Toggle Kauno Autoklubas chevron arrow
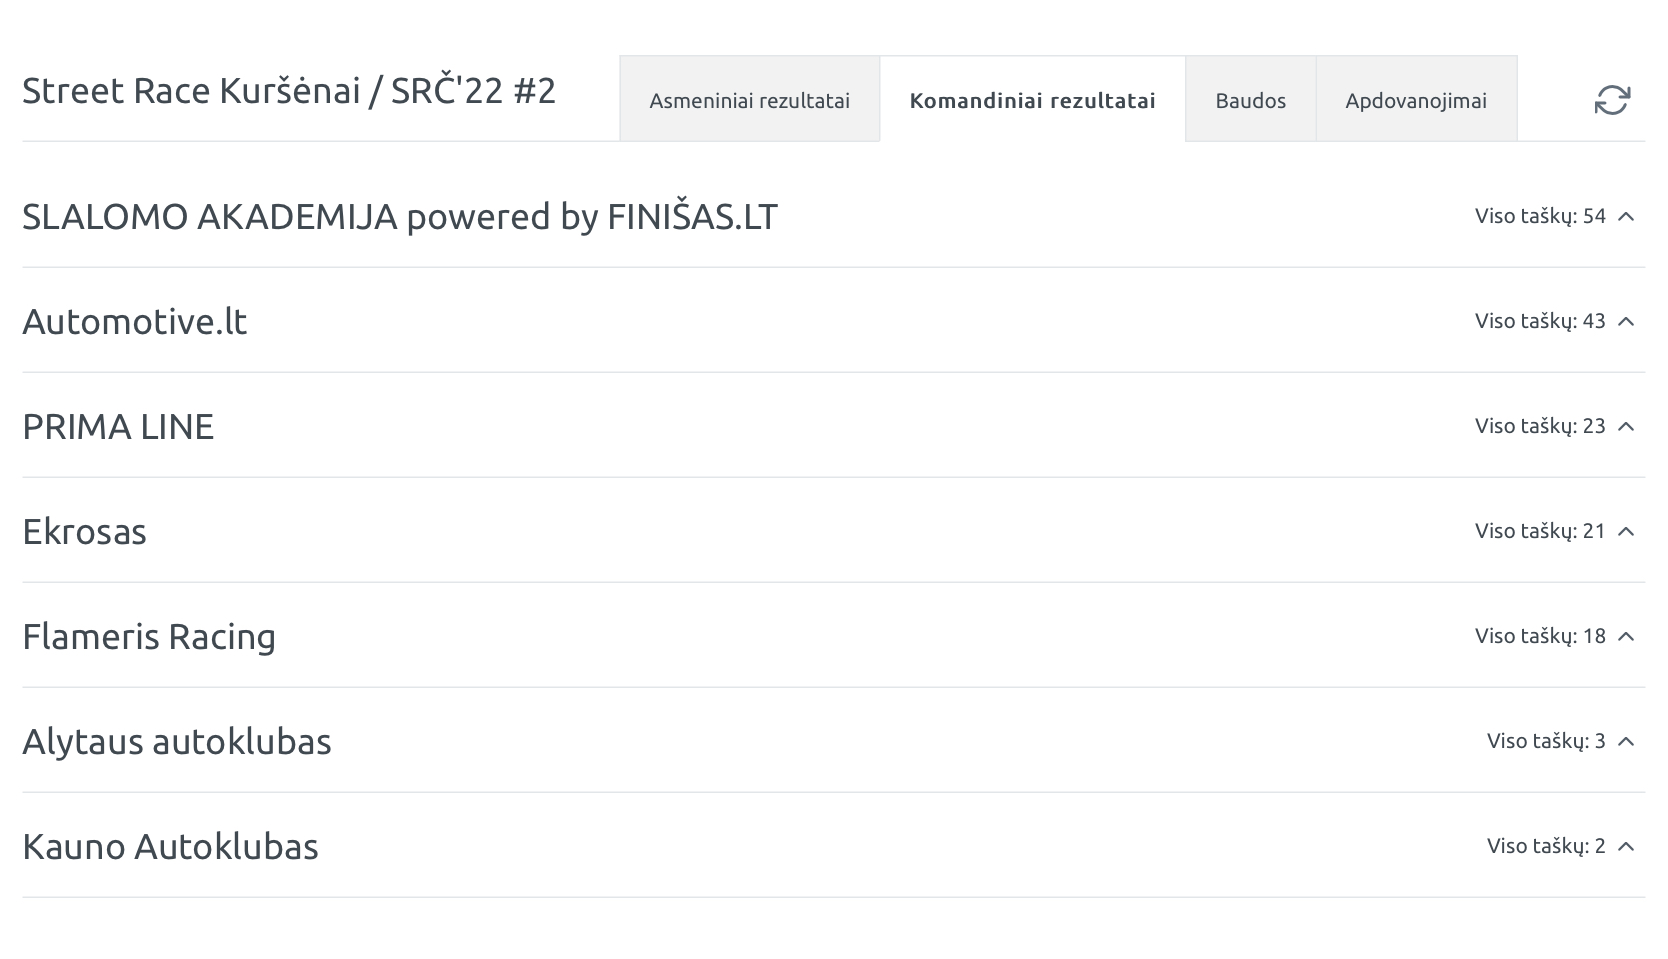This screenshot has height=959, width=1668. click(x=1626, y=846)
